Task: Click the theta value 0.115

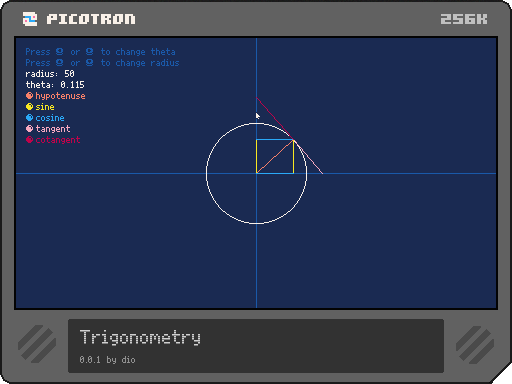Action: (x=72, y=85)
